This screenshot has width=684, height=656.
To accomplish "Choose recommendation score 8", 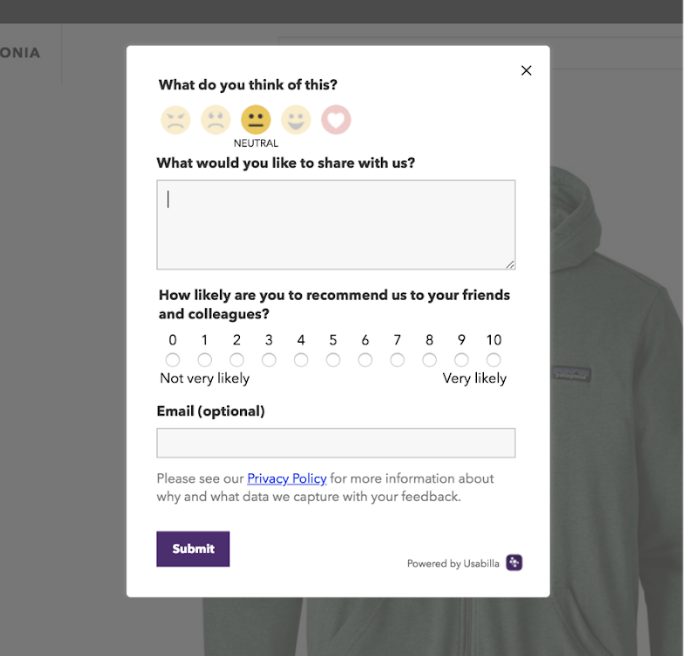I will click(x=429, y=360).
